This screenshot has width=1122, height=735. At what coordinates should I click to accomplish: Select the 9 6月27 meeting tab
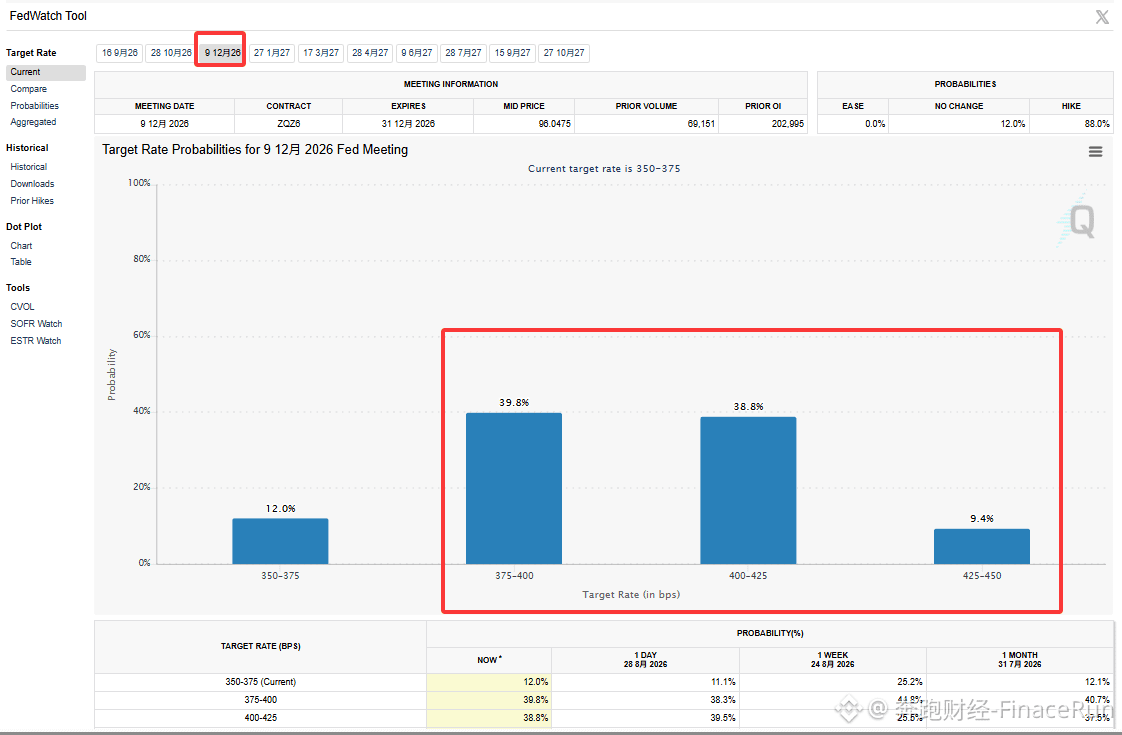coord(416,53)
